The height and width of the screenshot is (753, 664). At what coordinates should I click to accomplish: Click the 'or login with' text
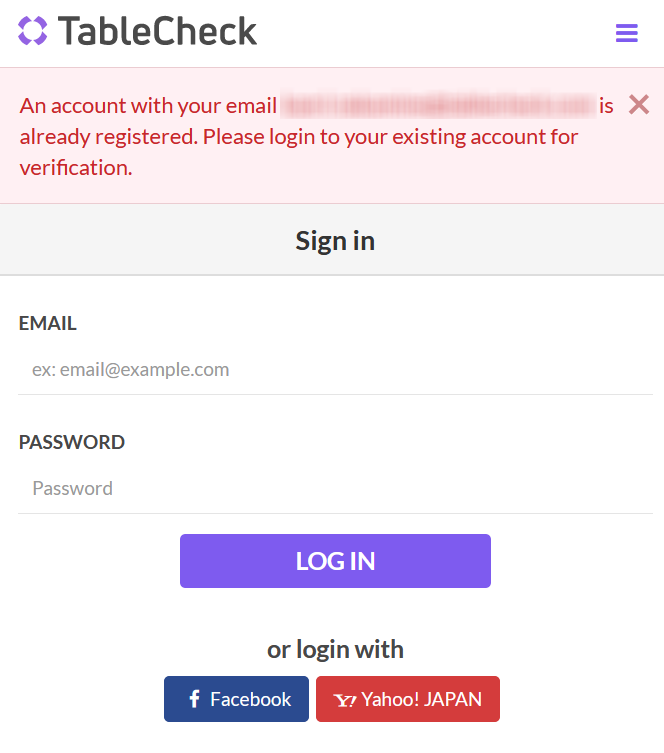tap(335, 649)
